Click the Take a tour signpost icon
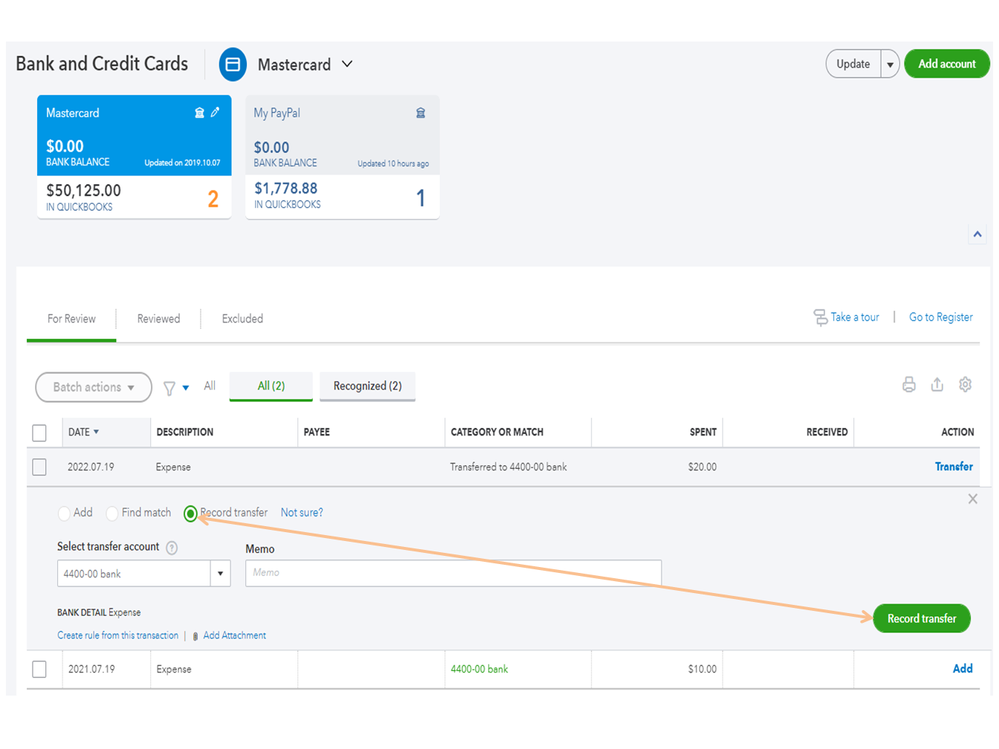The image size is (999, 749). point(820,317)
